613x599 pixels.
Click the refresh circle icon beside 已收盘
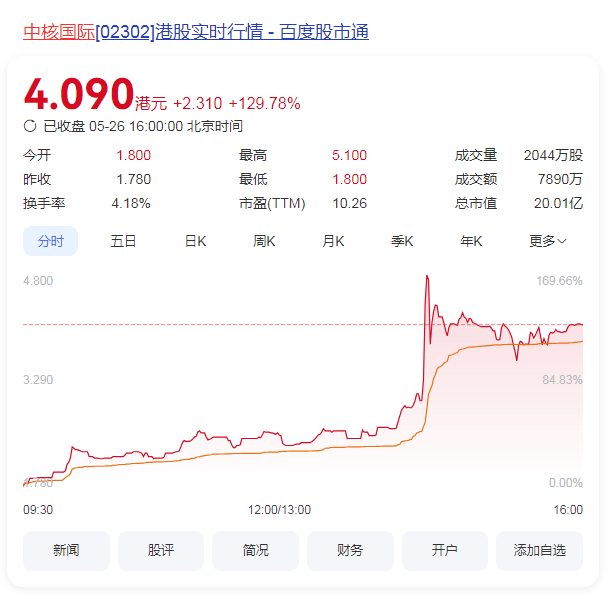point(30,126)
